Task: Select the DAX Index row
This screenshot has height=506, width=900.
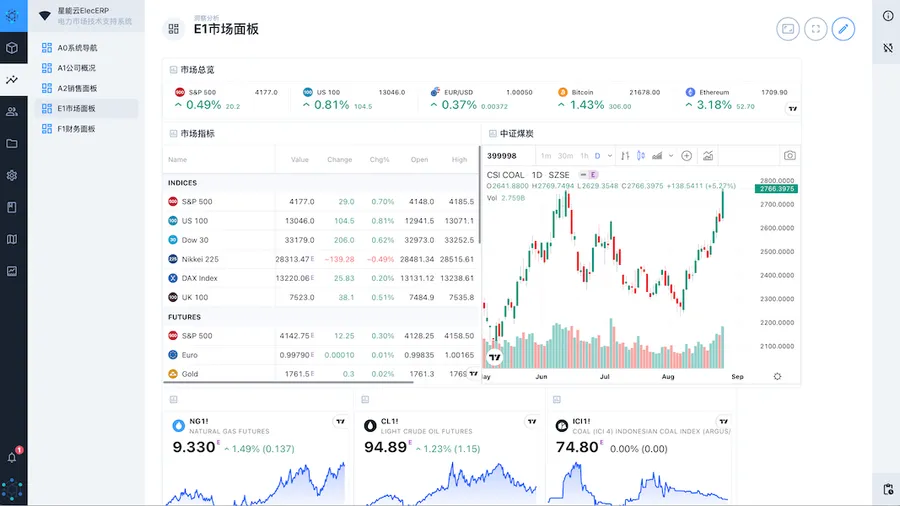Action: (321, 278)
